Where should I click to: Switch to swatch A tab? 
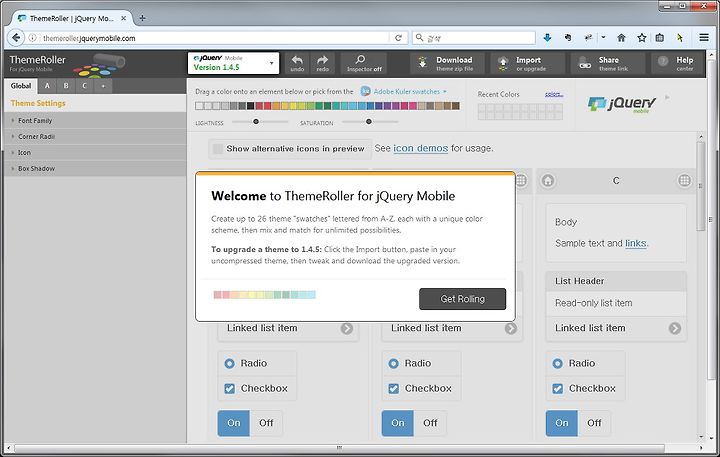47,86
